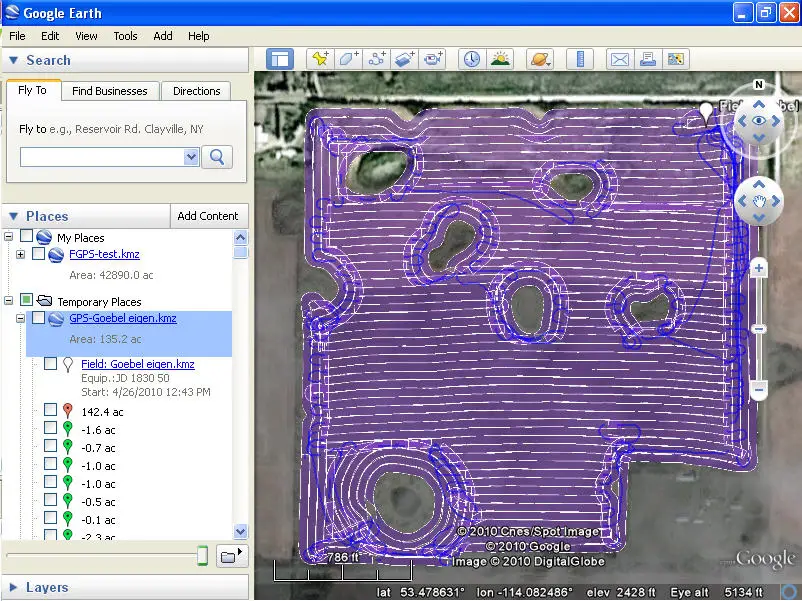Image resolution: width=802 pixels, height=601 pixels.
Task: Check the -0.5 ac checkbox
Action: click(50, 499)
